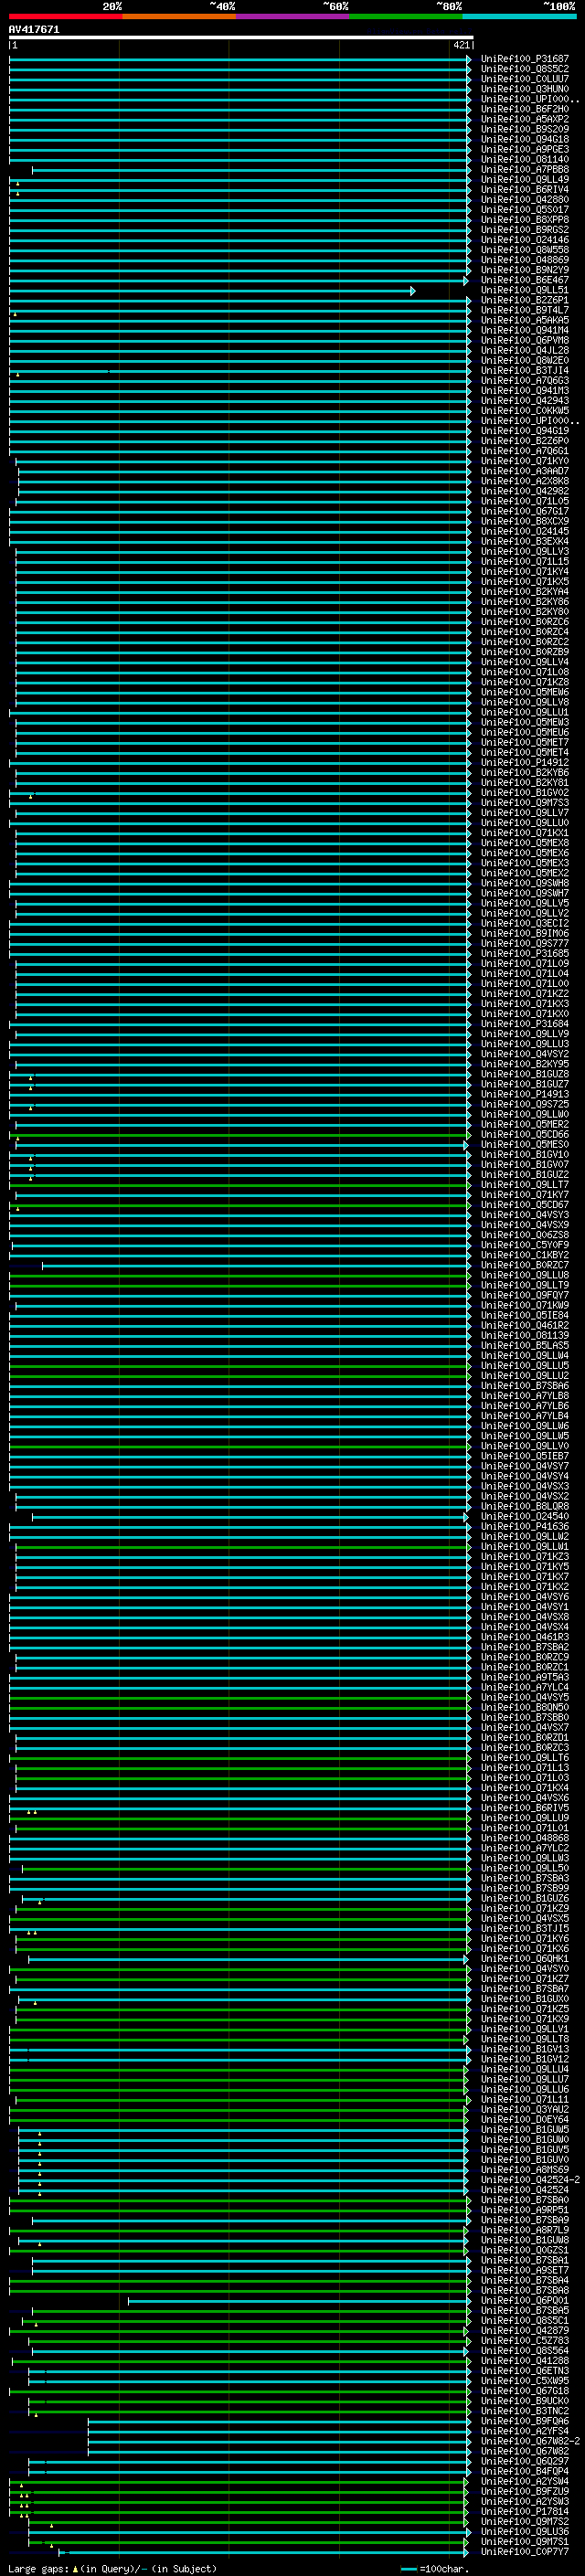585x2576 pixels.
Task: Click arrowhead of the short Q9LL51 alignment
Action: pos(412,291)
